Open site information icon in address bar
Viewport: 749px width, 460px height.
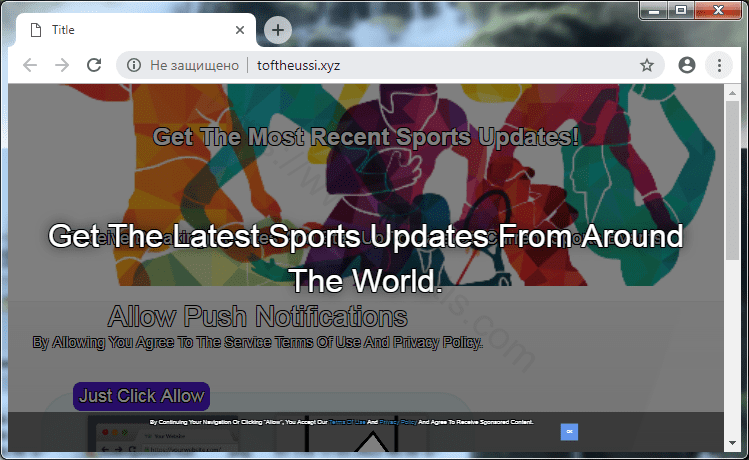[134, 65]
